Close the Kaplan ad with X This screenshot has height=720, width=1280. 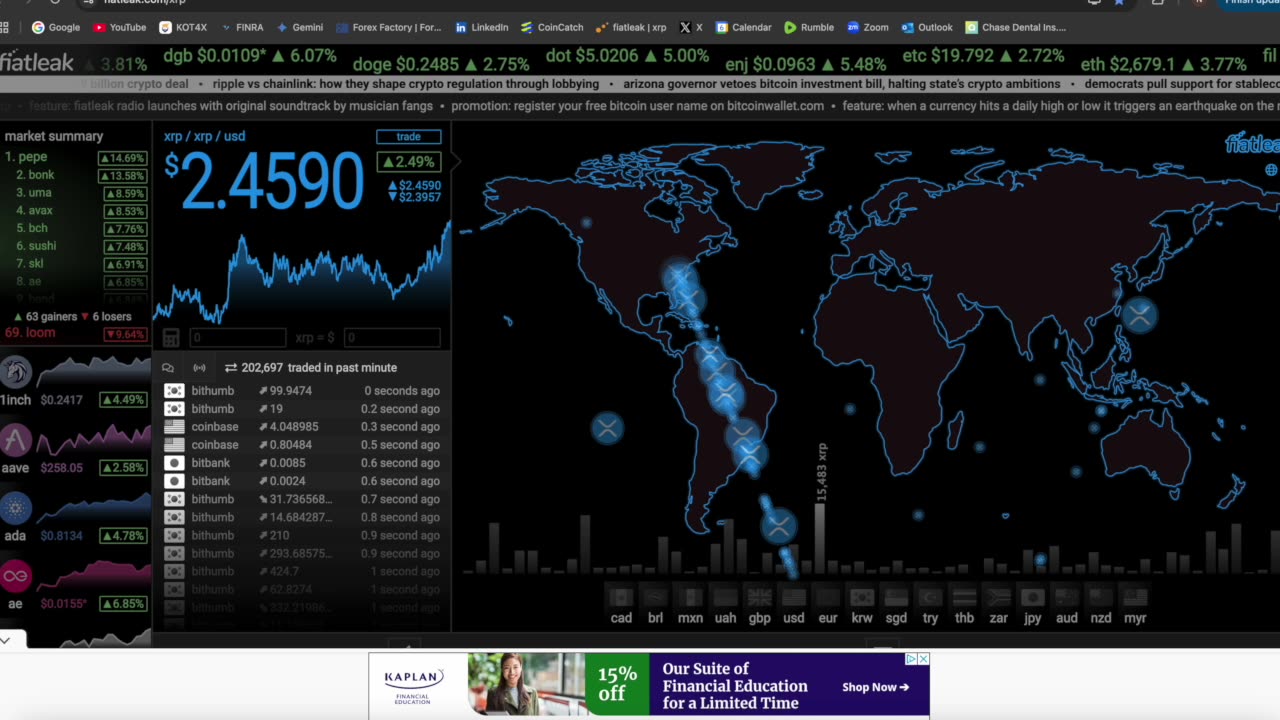[x=924, y=659]
